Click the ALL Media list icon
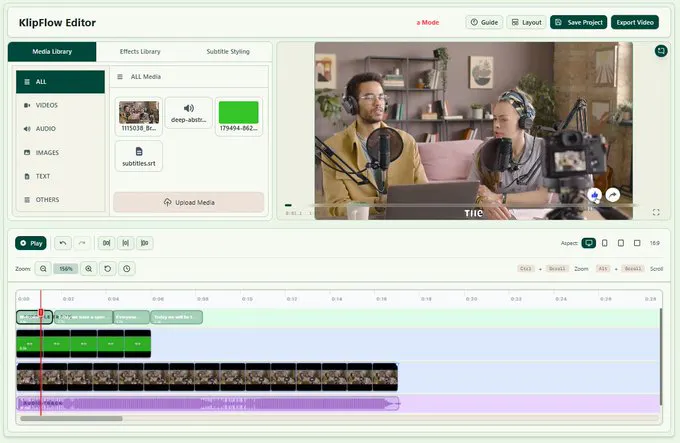Screen dimensions: 680x443 coord(120,77)
